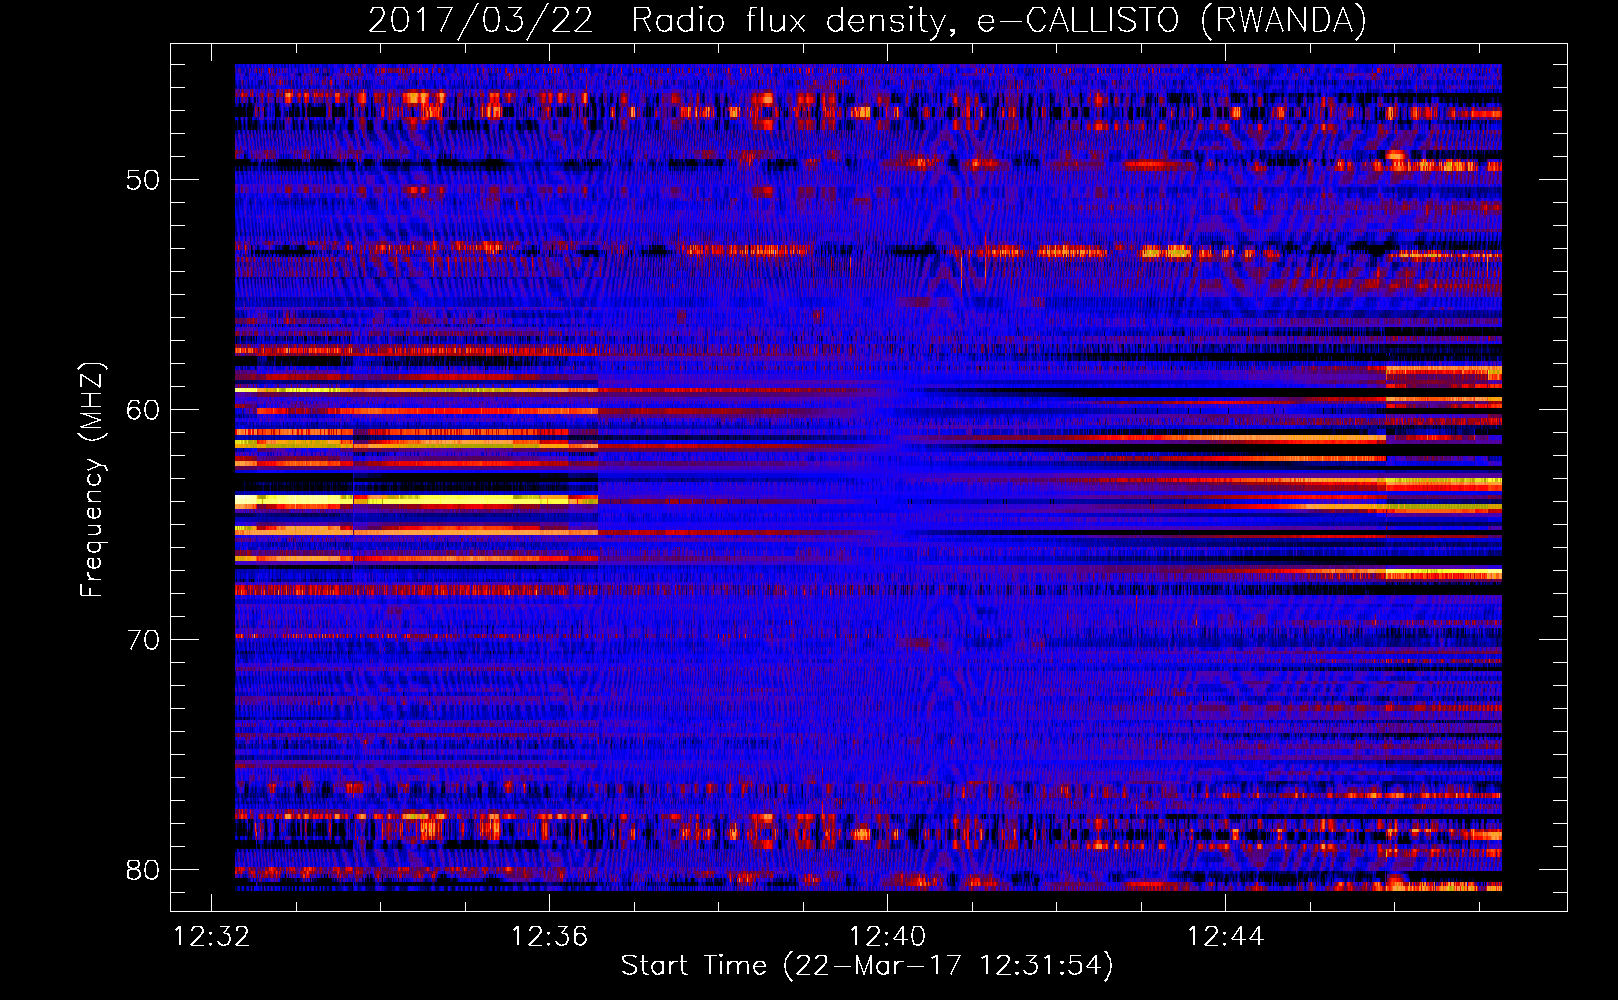Click the plot title "2017/03/22 Radio flux density, e-CALLISTO (RWANDA)"
Image resolution: width=1618 pixels, height=1000 pixels.
867,20
